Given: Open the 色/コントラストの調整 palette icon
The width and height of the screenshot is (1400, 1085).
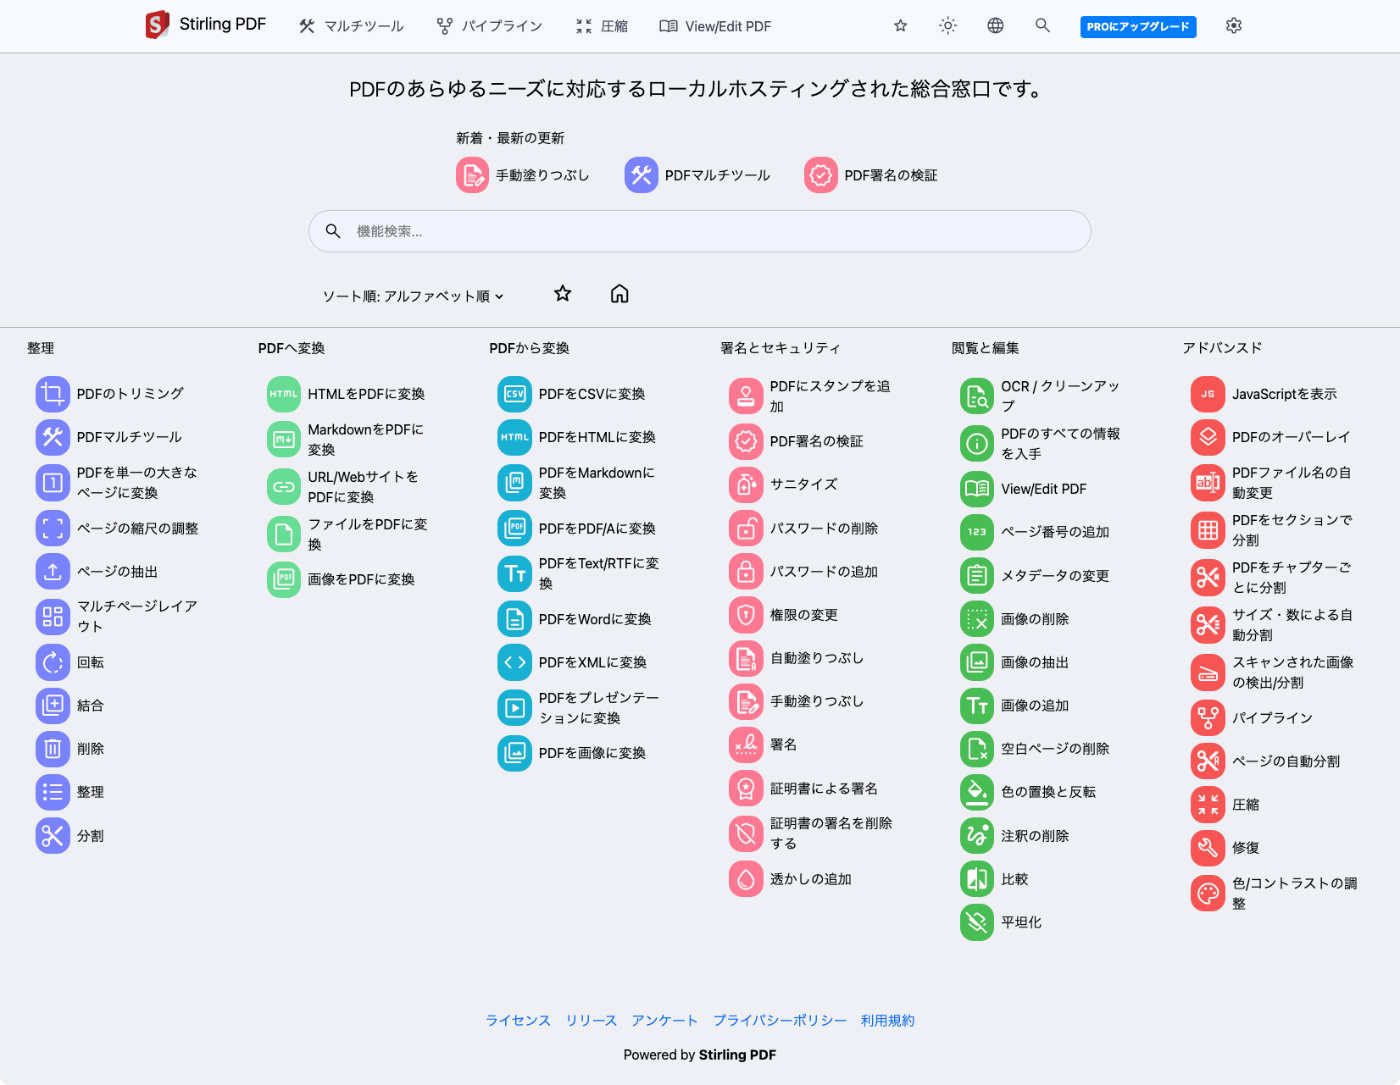Looking at the screenshot, I should (1208, 893).
